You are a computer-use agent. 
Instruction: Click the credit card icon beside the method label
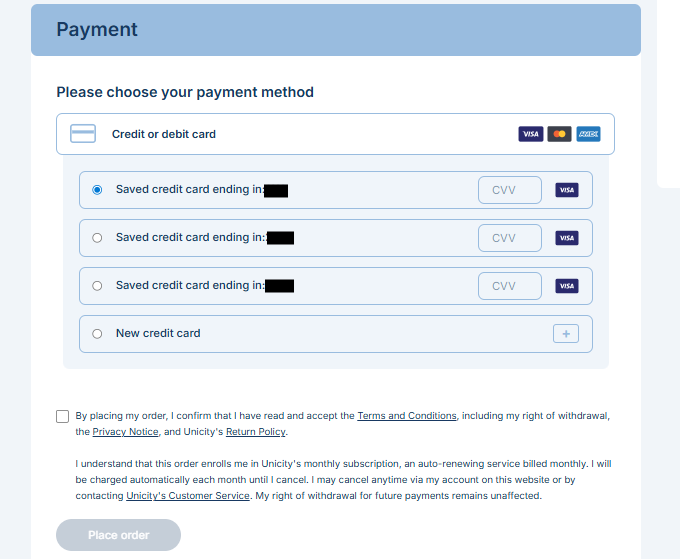click(83, 134)
